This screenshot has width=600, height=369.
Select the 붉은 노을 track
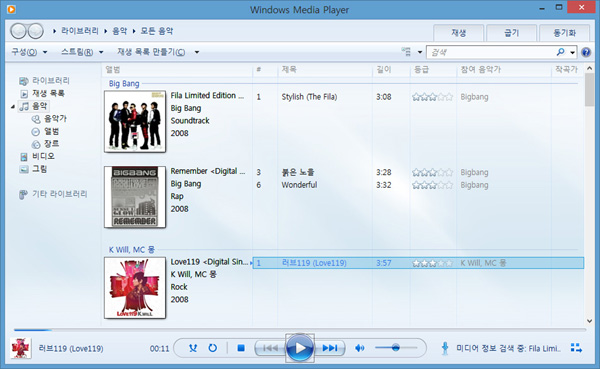(x=298, y=172)
